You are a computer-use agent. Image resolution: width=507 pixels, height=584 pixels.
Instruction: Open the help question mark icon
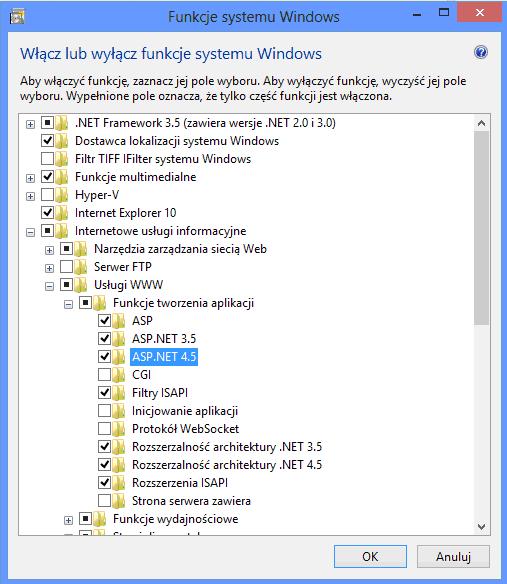(481, 53)
